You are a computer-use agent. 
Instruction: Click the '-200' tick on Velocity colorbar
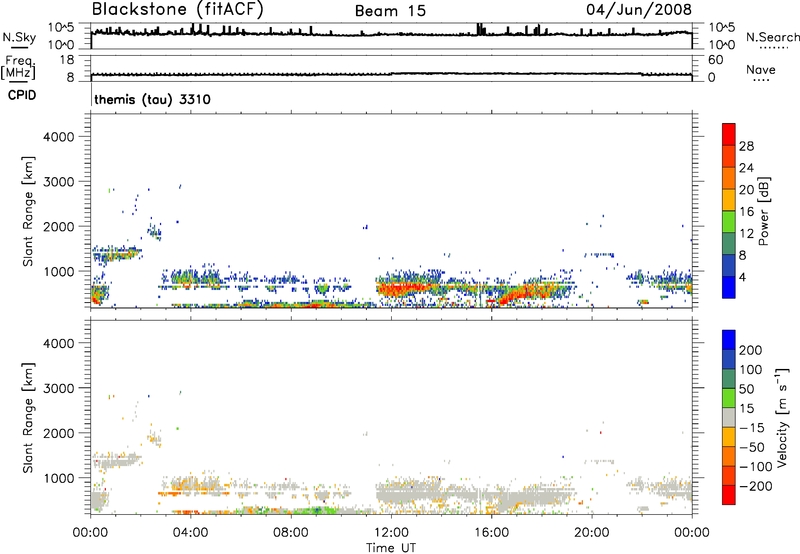pyautogui.click(x=756, y=486)
